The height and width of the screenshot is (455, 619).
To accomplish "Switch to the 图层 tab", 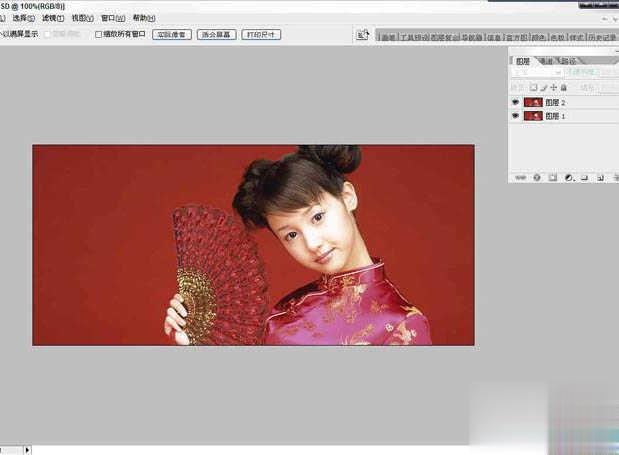I will 523,61.
